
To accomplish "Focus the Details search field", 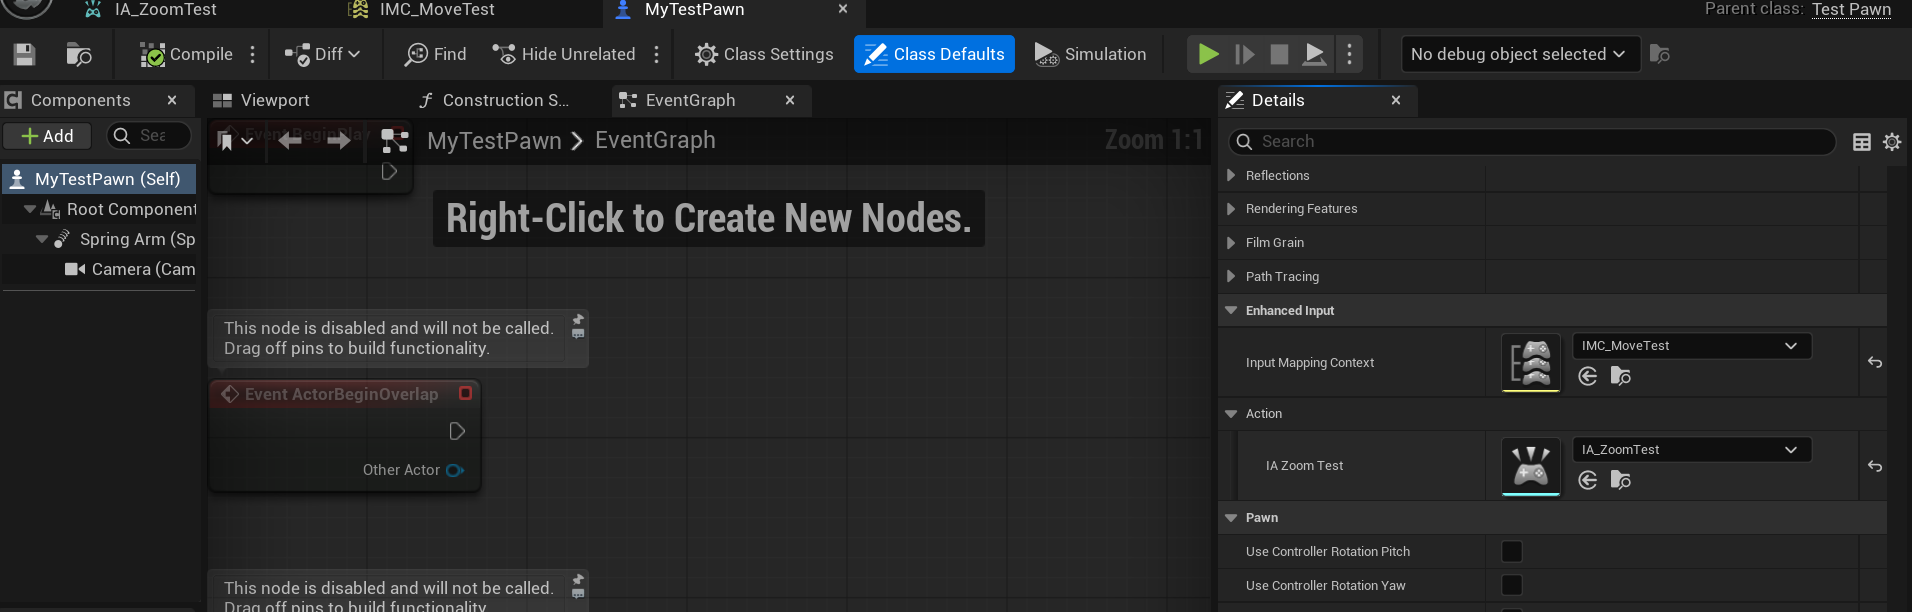I will [1532, 142].
